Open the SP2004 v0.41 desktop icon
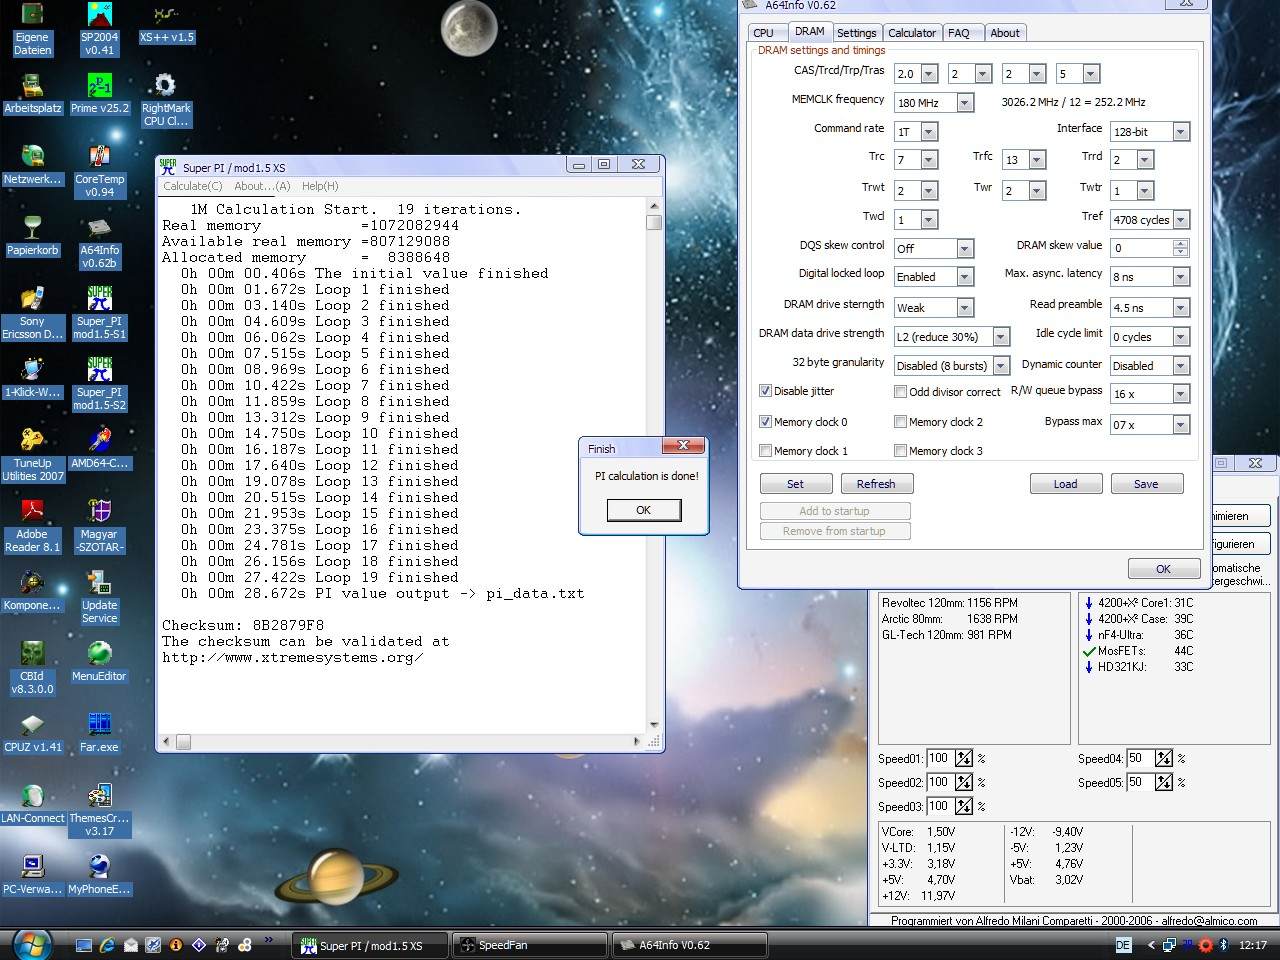1280x960 pixels. pyautogui.click(x=99, y=28)
